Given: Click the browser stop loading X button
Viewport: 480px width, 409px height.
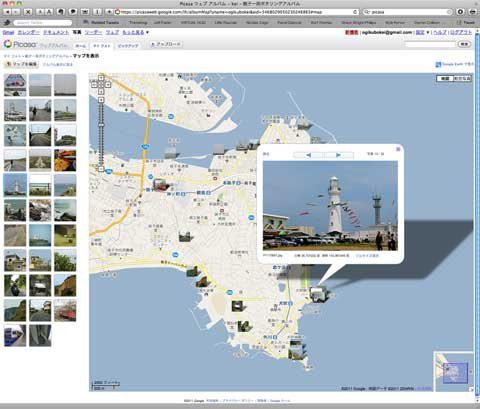Looking at the screenshot, I should 28,12.
